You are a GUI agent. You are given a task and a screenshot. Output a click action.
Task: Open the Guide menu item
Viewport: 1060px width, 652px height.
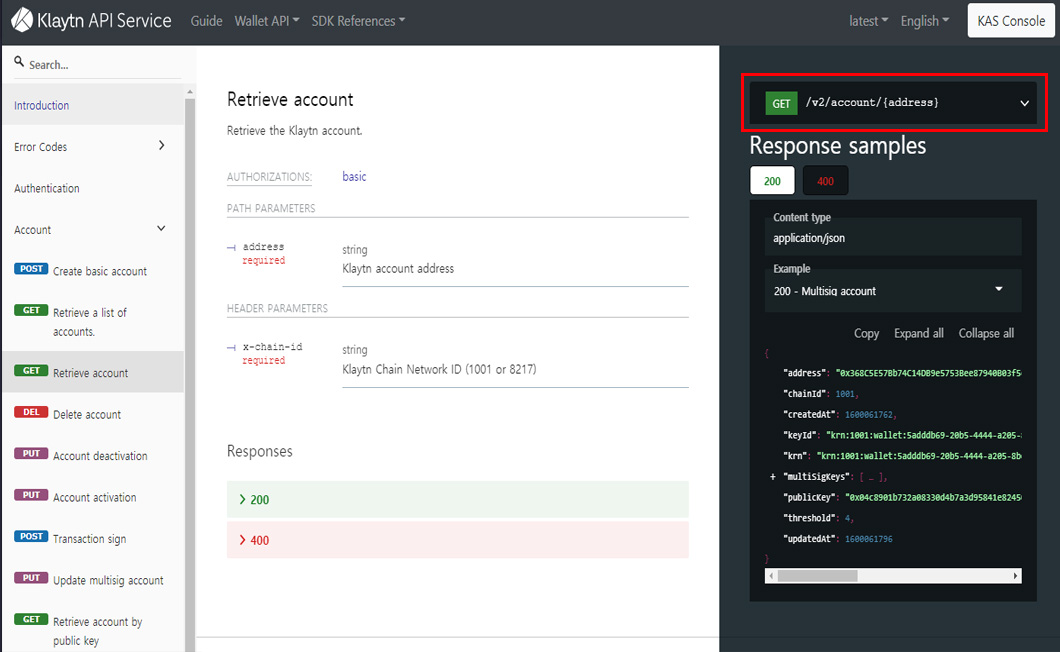click(x=206, y=21)
